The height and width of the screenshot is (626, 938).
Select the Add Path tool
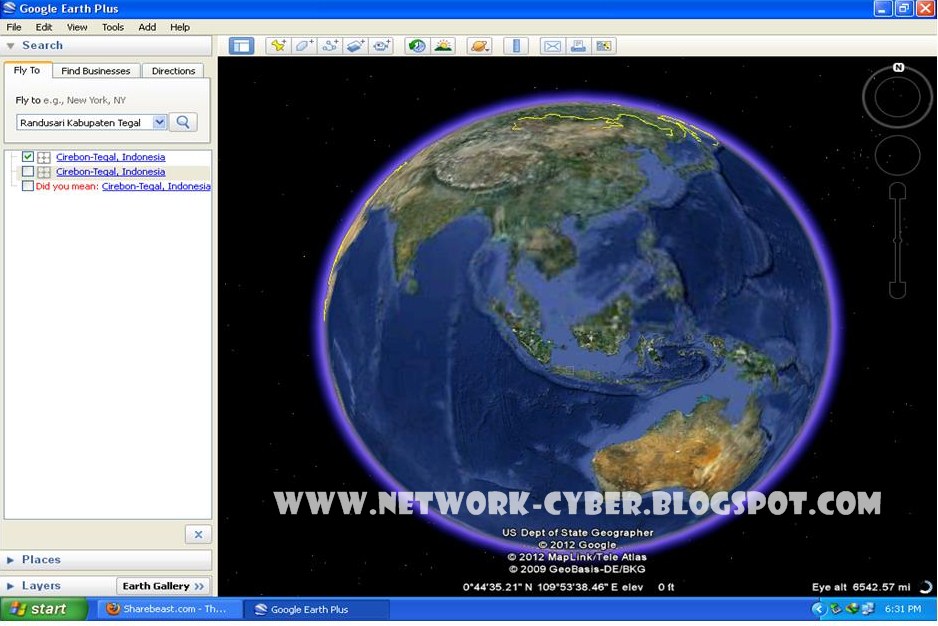point(330,45)
